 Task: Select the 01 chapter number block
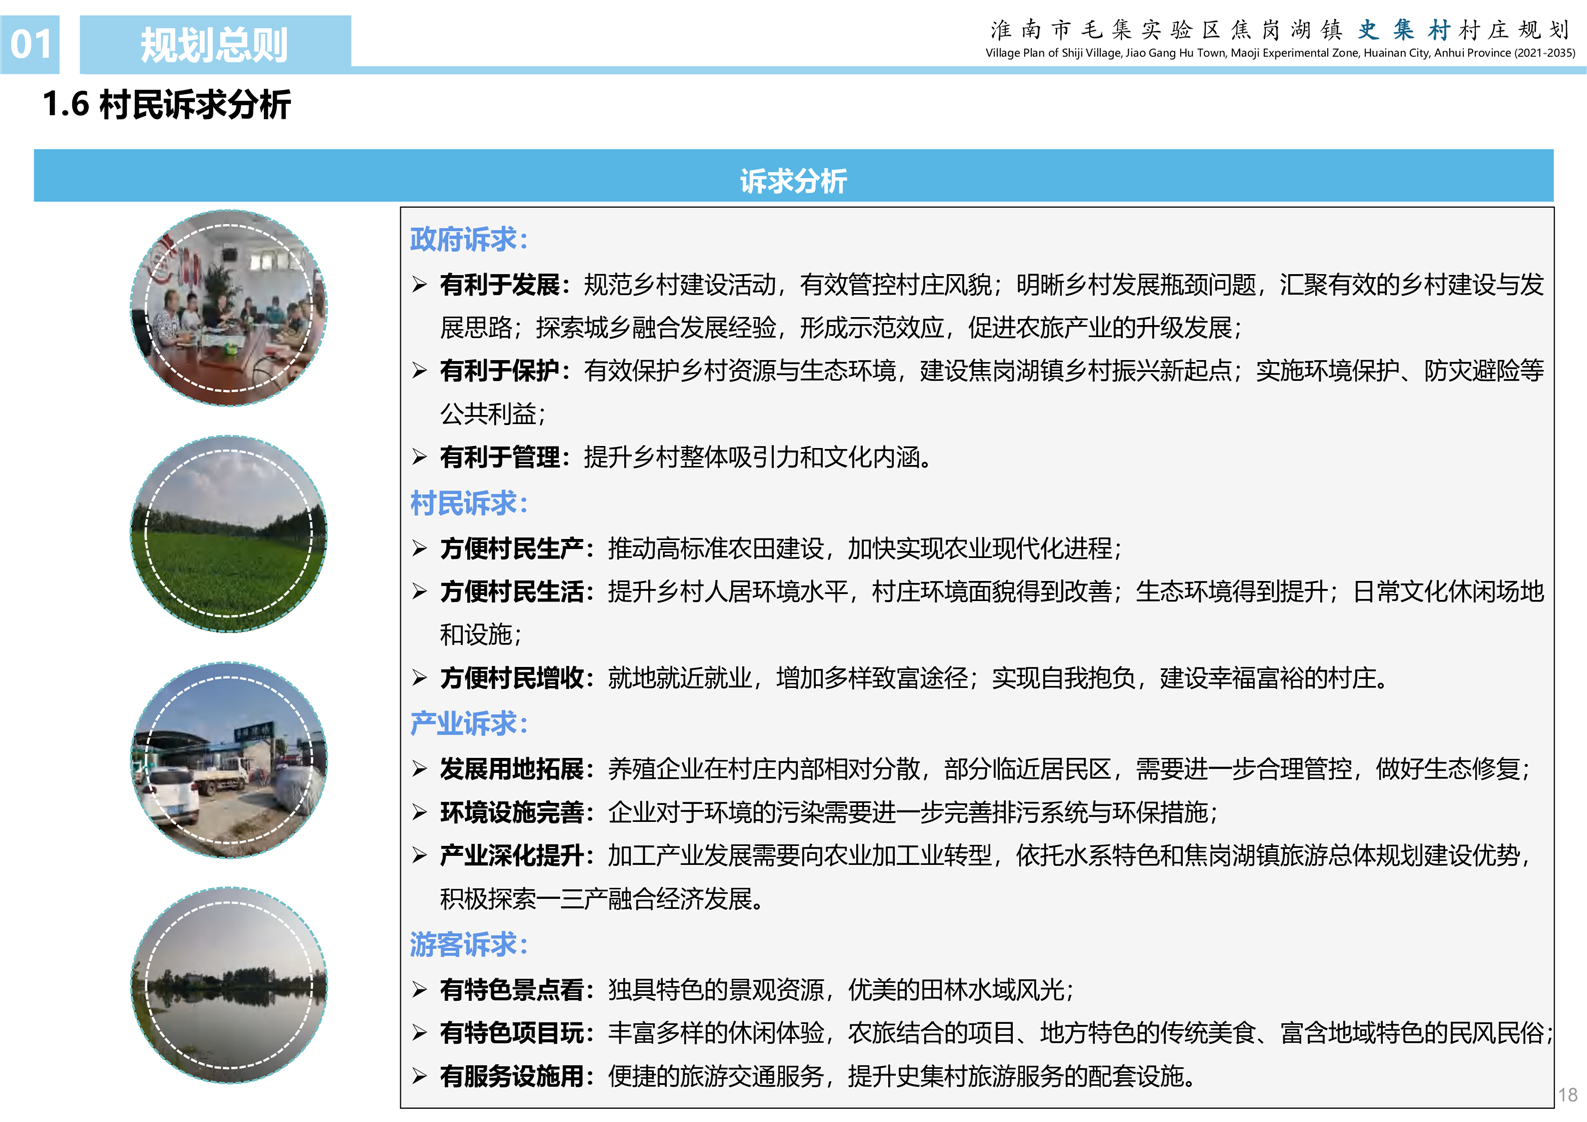pos(30,45)
